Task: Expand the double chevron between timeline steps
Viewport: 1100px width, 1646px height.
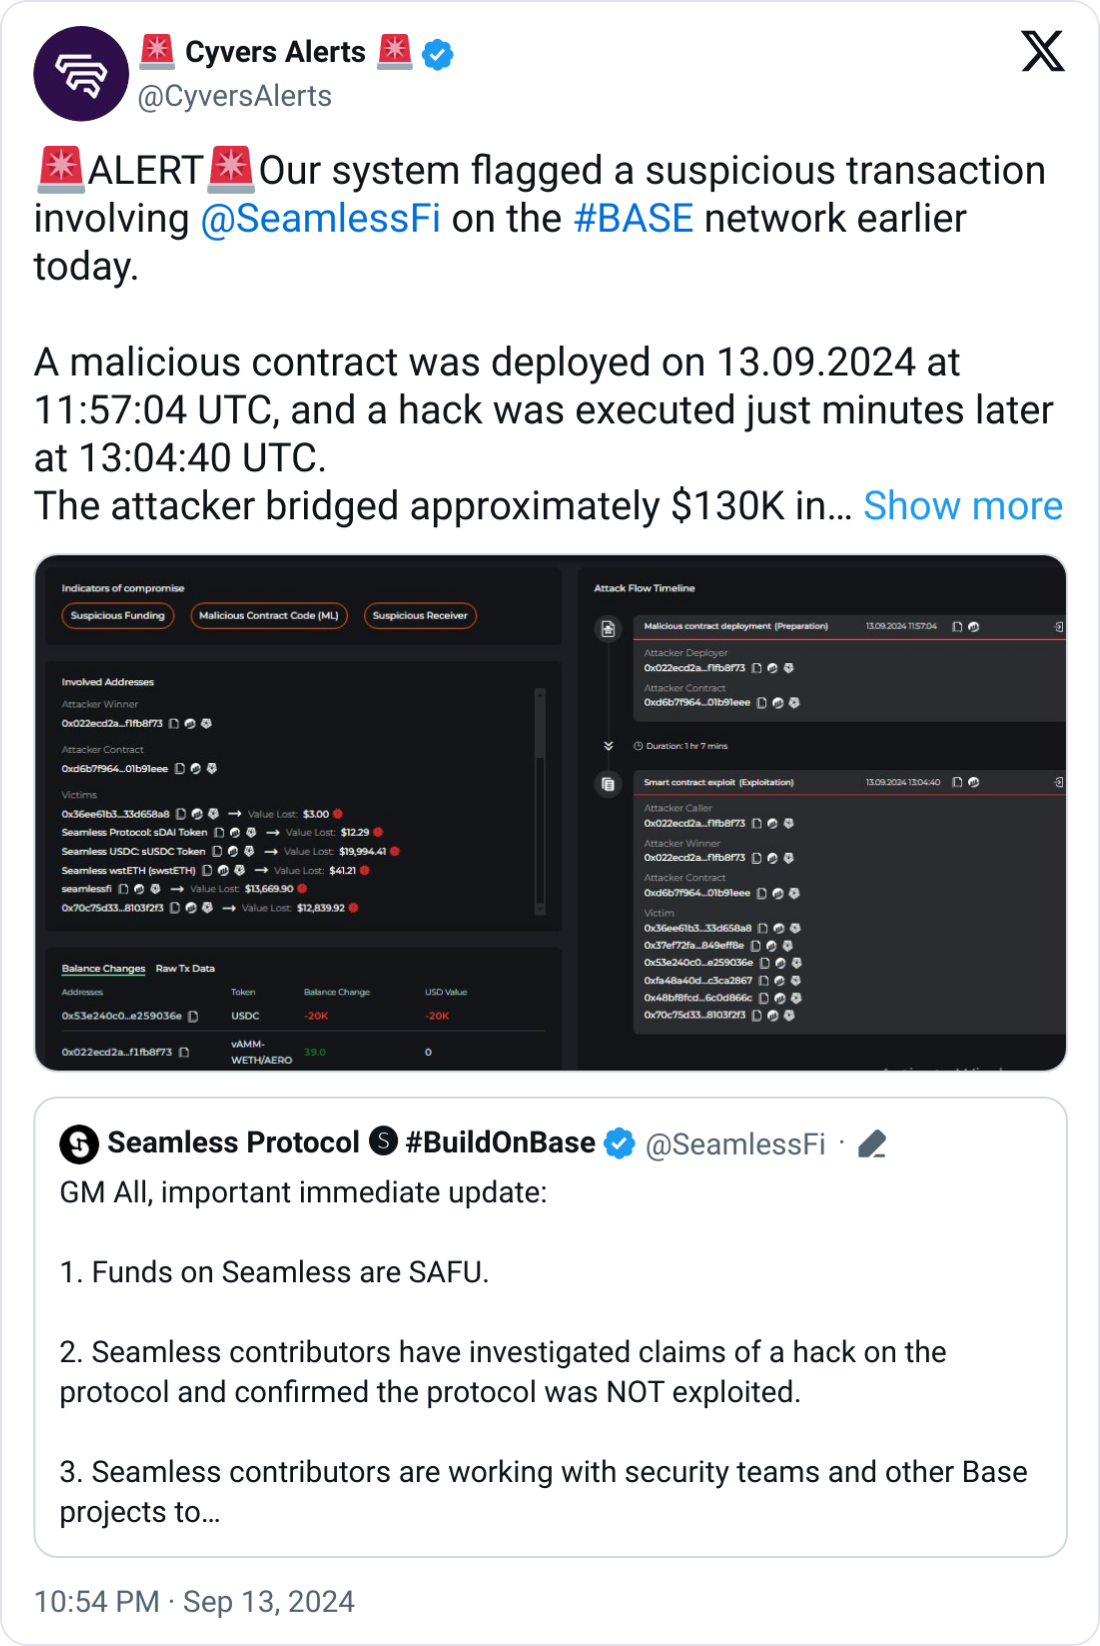Action: coord(608,746)
